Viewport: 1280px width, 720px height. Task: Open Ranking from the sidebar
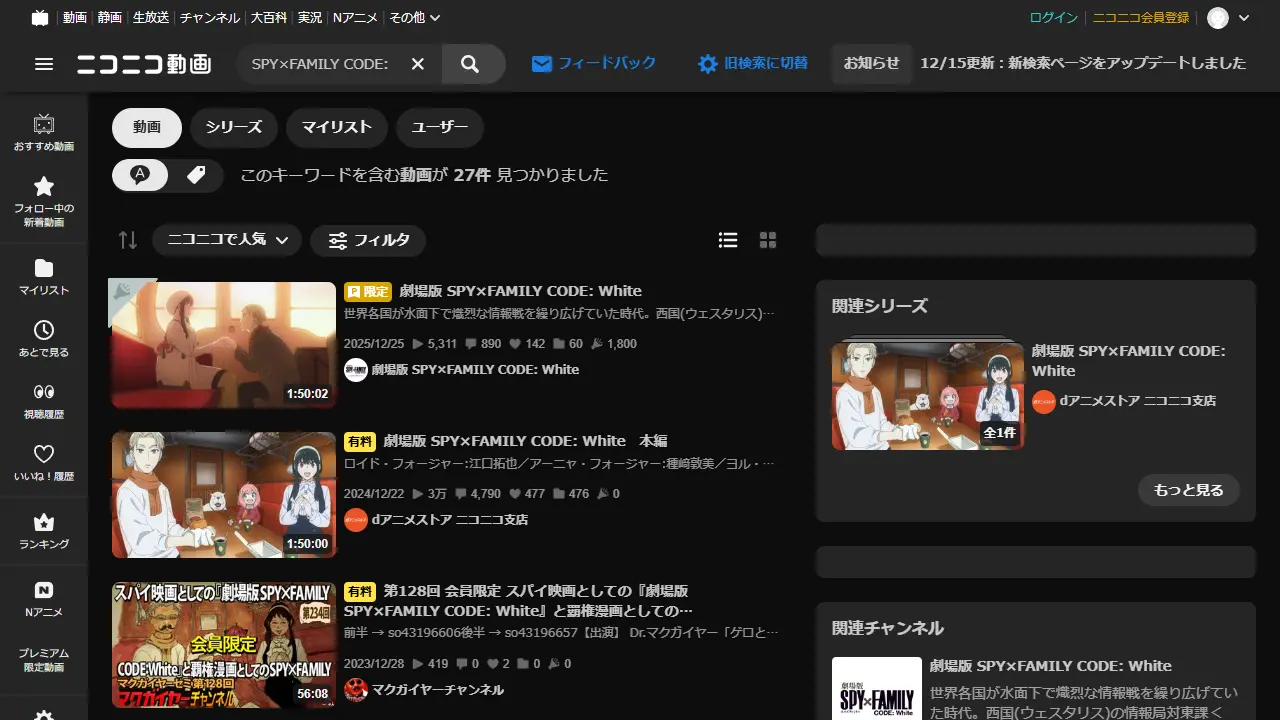click(44, 531)
